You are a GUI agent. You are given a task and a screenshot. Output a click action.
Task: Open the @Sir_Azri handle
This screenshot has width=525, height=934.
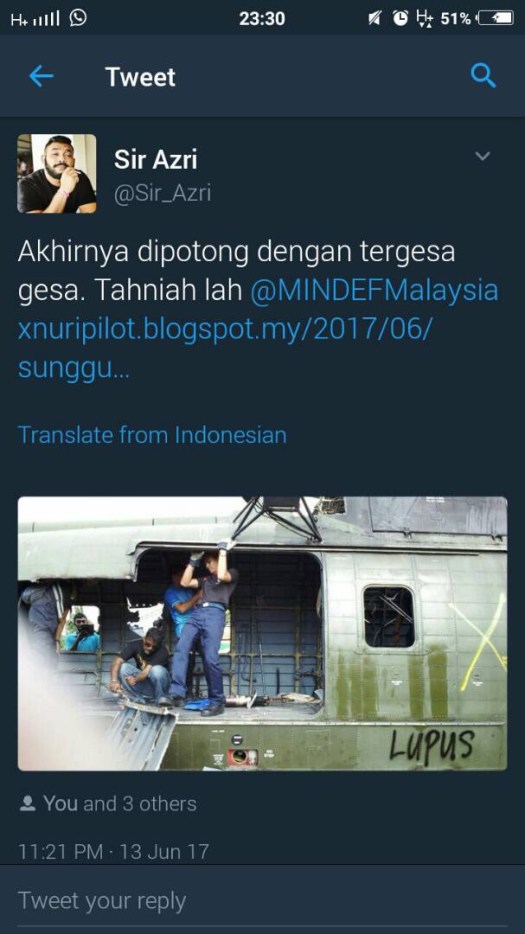(x=162, y=194)
